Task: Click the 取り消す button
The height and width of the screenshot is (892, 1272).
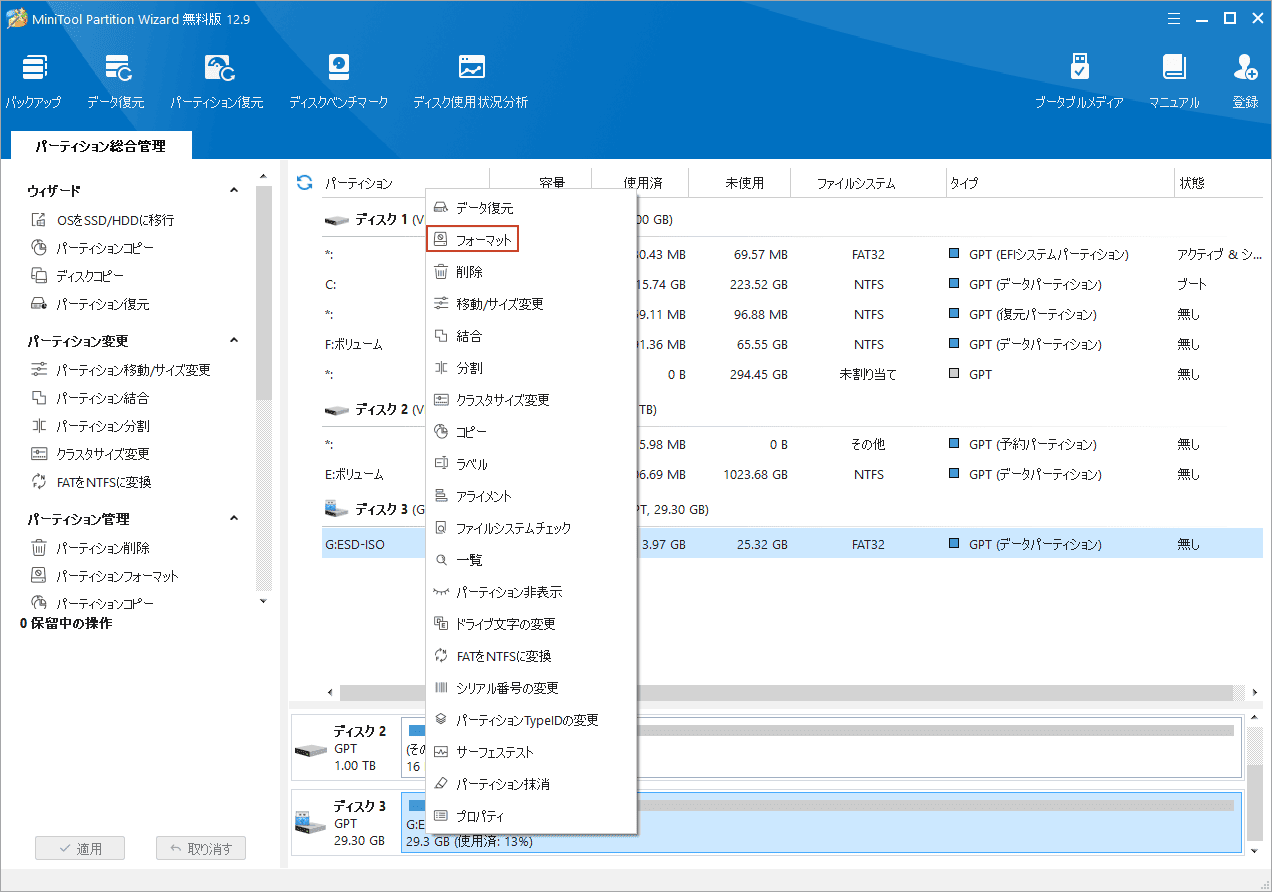Action: click(x=201, y=848)
